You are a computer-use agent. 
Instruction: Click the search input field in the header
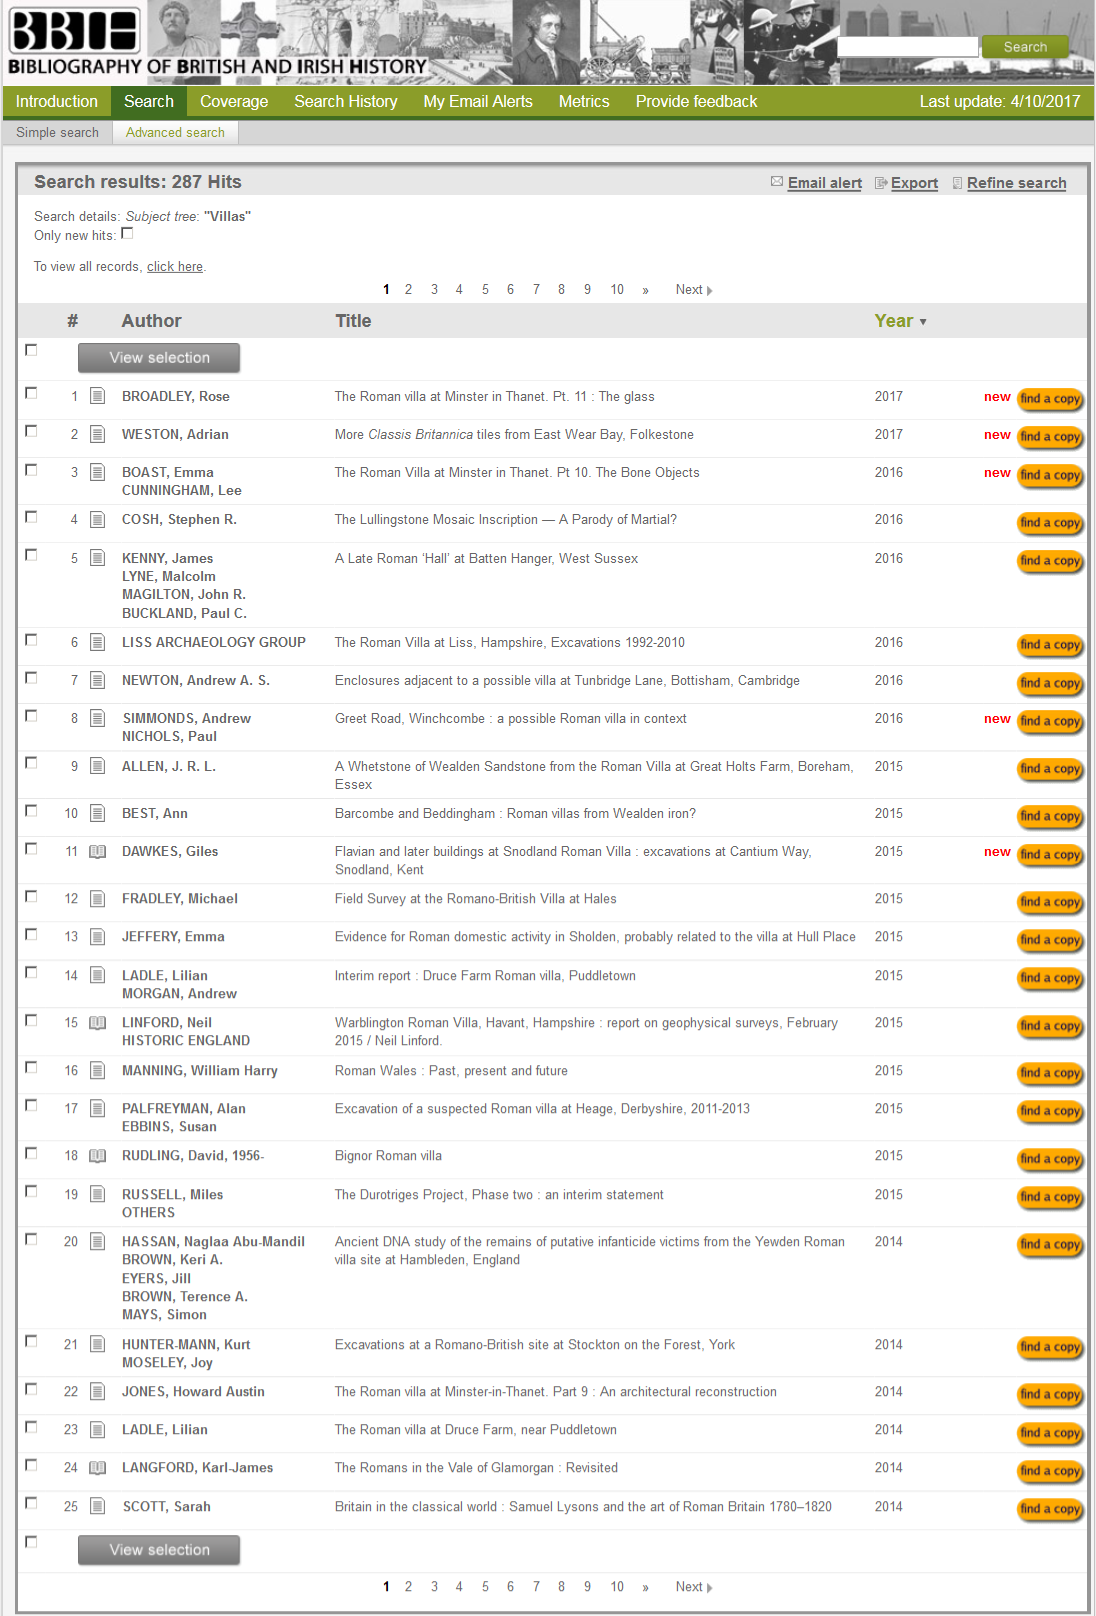click(906, 47)
